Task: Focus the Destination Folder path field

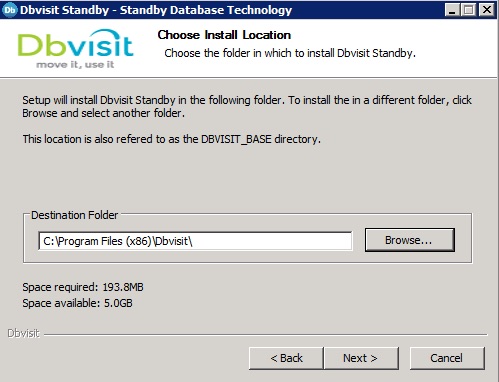Action: point(195,241)
